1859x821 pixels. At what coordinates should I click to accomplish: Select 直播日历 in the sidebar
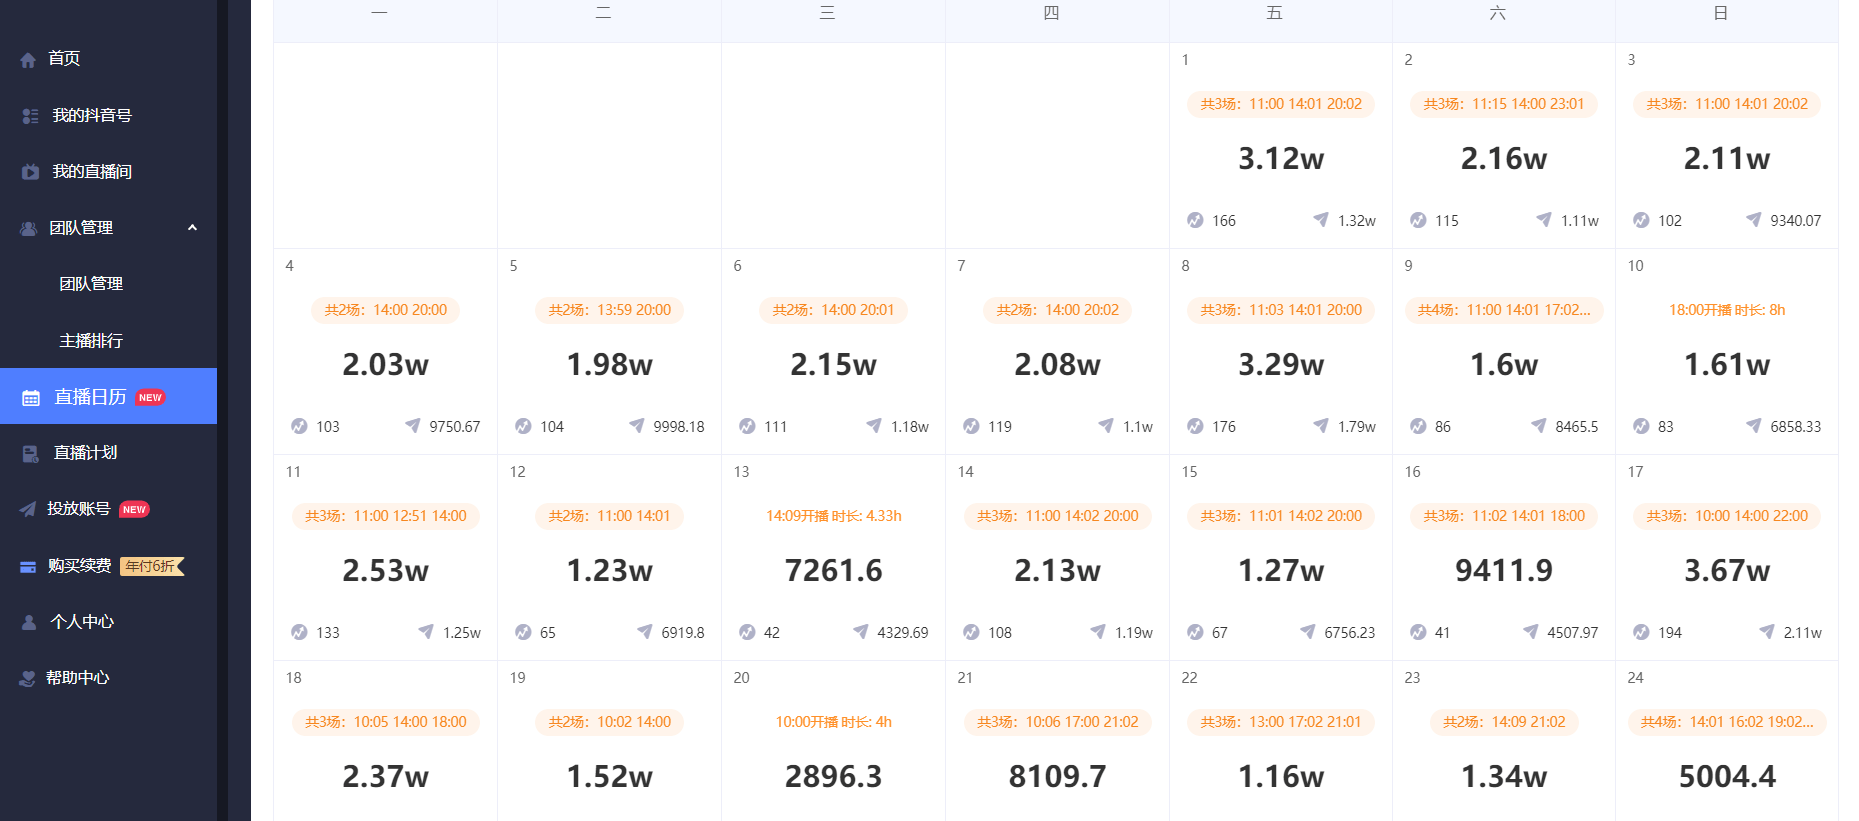point(108,396)
